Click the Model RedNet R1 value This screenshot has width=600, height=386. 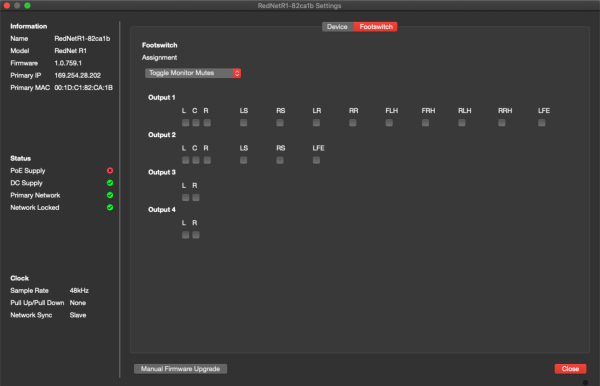[x=70, y=51]
